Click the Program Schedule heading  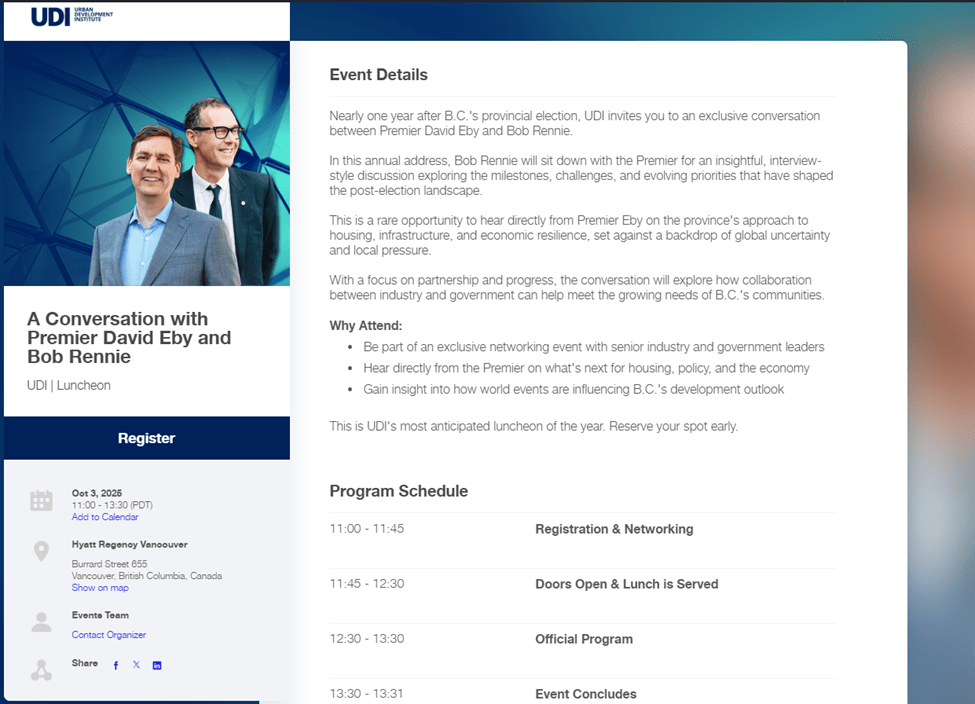398,491
